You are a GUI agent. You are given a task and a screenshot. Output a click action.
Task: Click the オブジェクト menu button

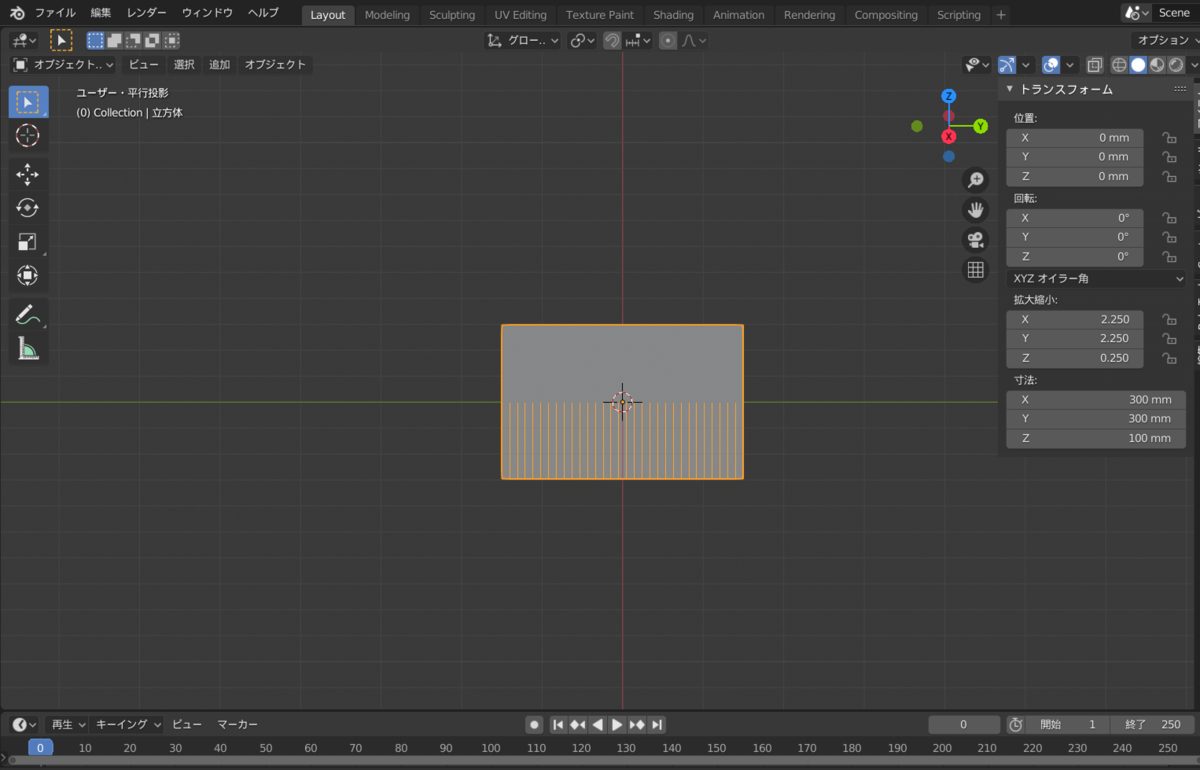(x=275, y=65)
